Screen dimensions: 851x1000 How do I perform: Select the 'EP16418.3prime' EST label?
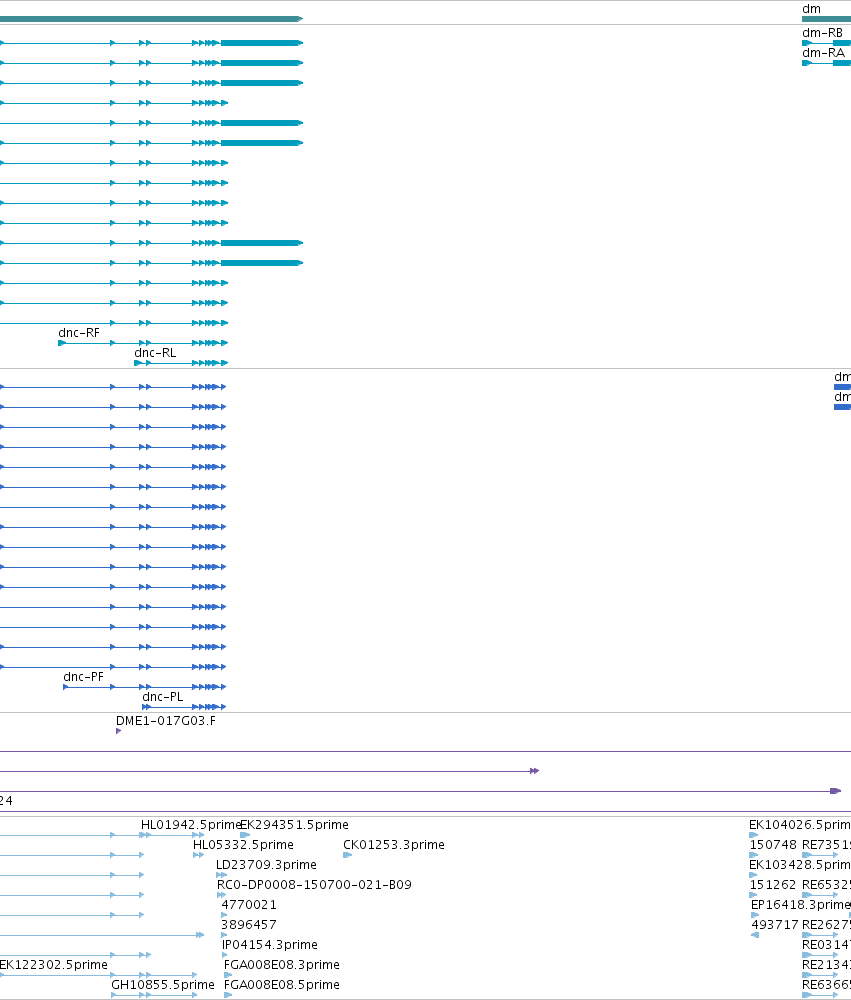tap(801, 904)
